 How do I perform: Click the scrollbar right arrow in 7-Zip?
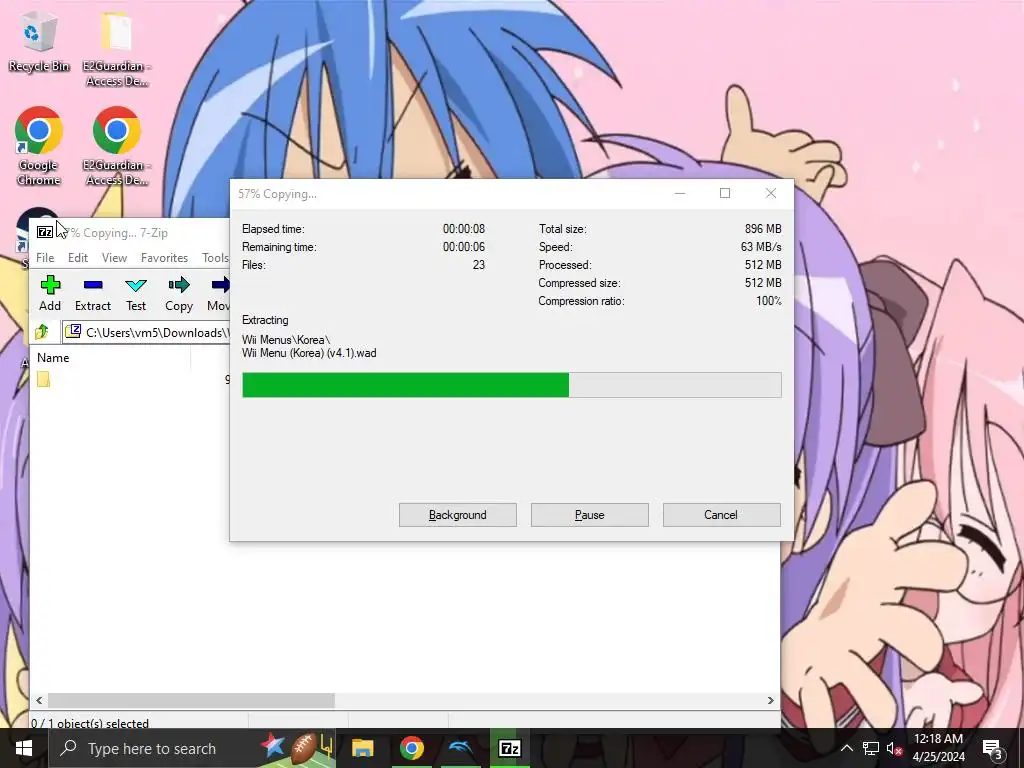771,700
